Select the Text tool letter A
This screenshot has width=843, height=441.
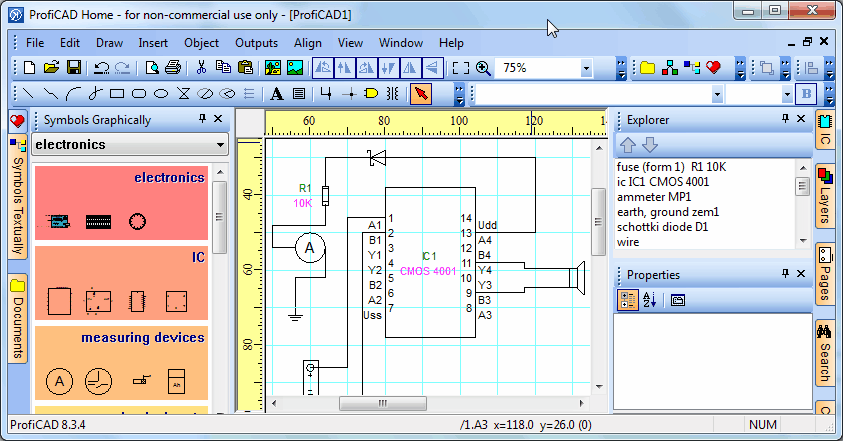(277, 94)
